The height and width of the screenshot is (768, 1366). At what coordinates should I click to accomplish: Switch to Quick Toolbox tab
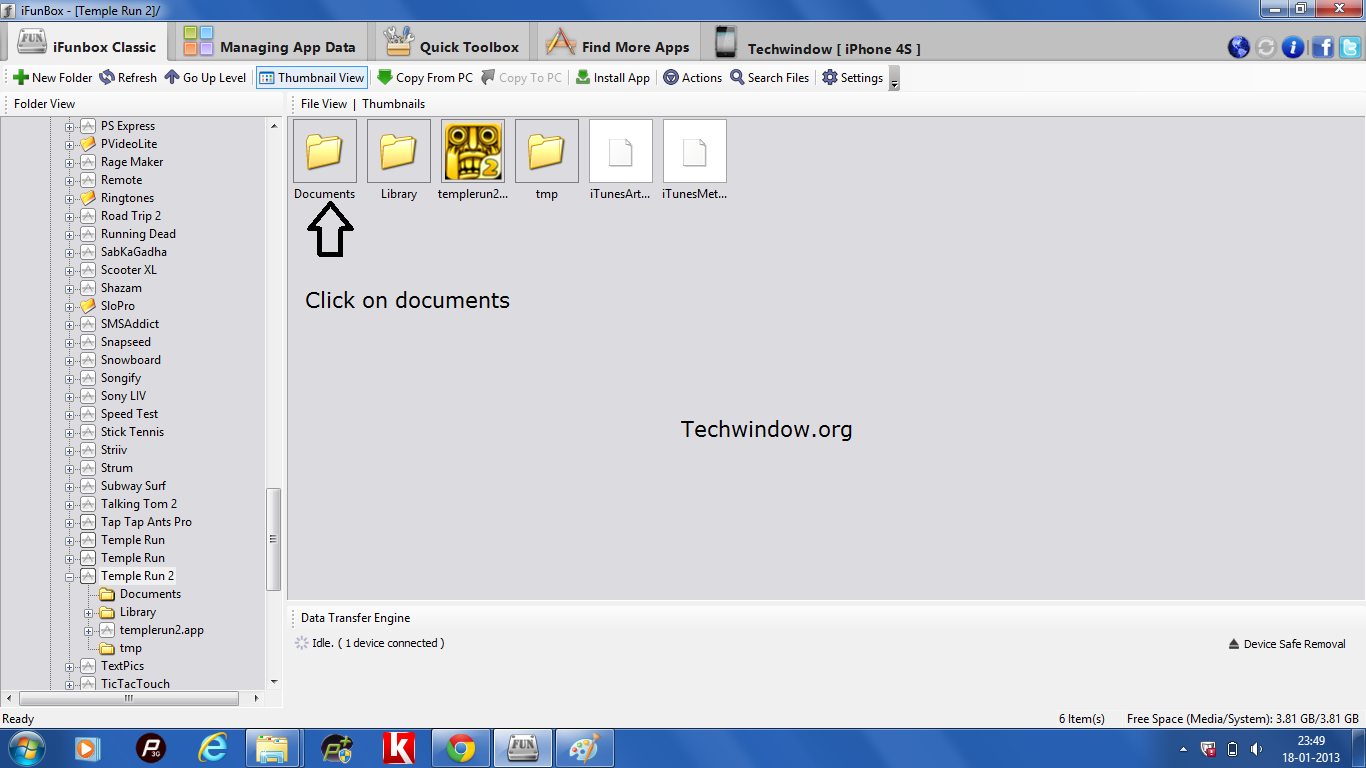click(x=452, y=44)
